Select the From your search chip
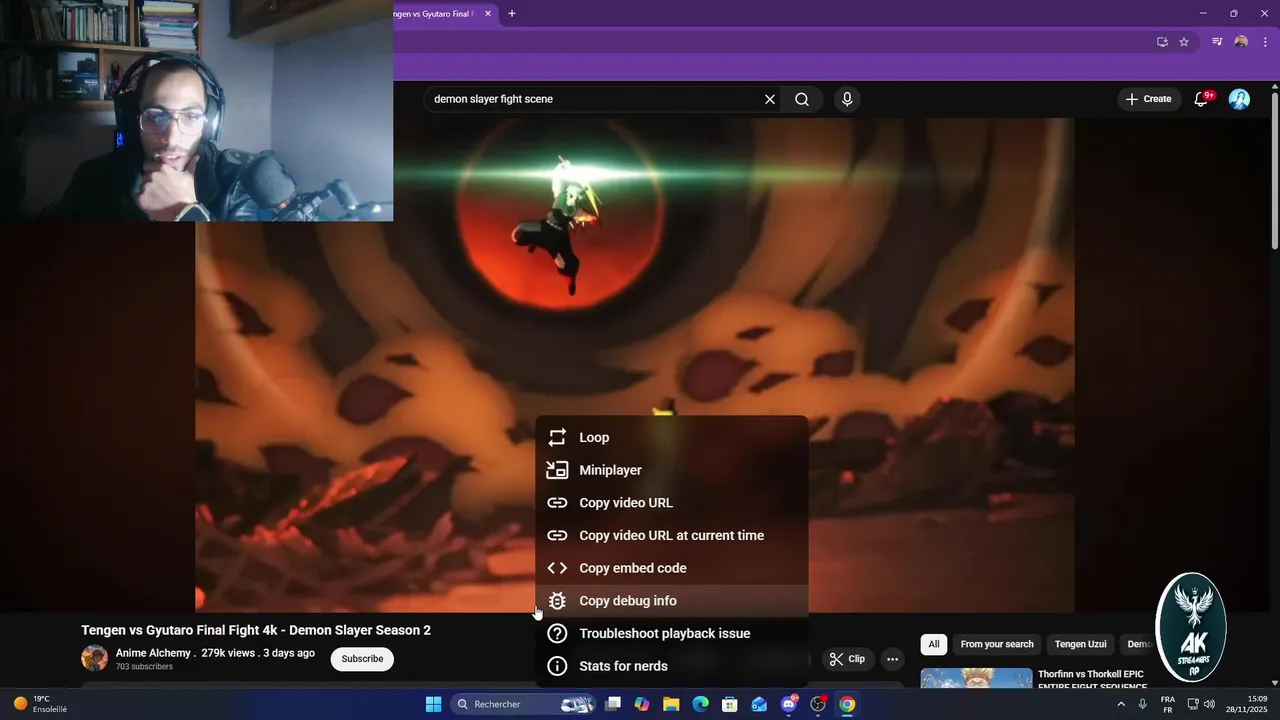Image resolution: width=1280 pixels, height=720 pixels. tap(997, 644)
